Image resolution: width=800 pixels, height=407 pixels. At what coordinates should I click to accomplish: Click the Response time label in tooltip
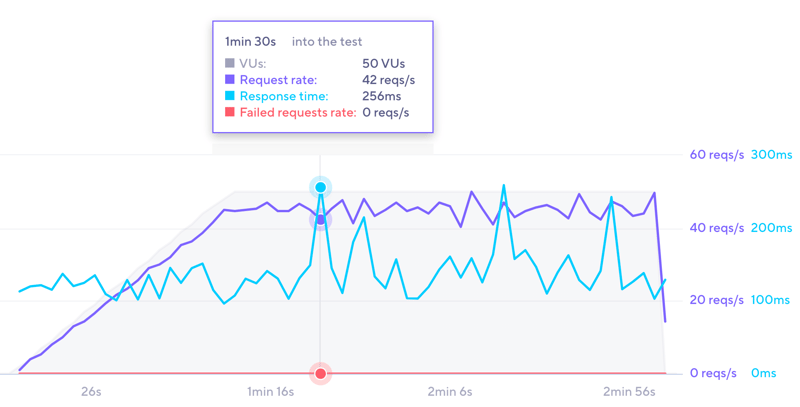pos(284,97)
